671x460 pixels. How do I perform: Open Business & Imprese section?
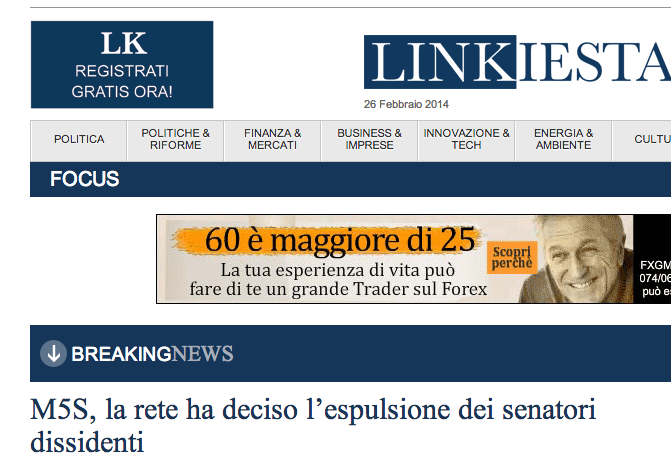369,139
